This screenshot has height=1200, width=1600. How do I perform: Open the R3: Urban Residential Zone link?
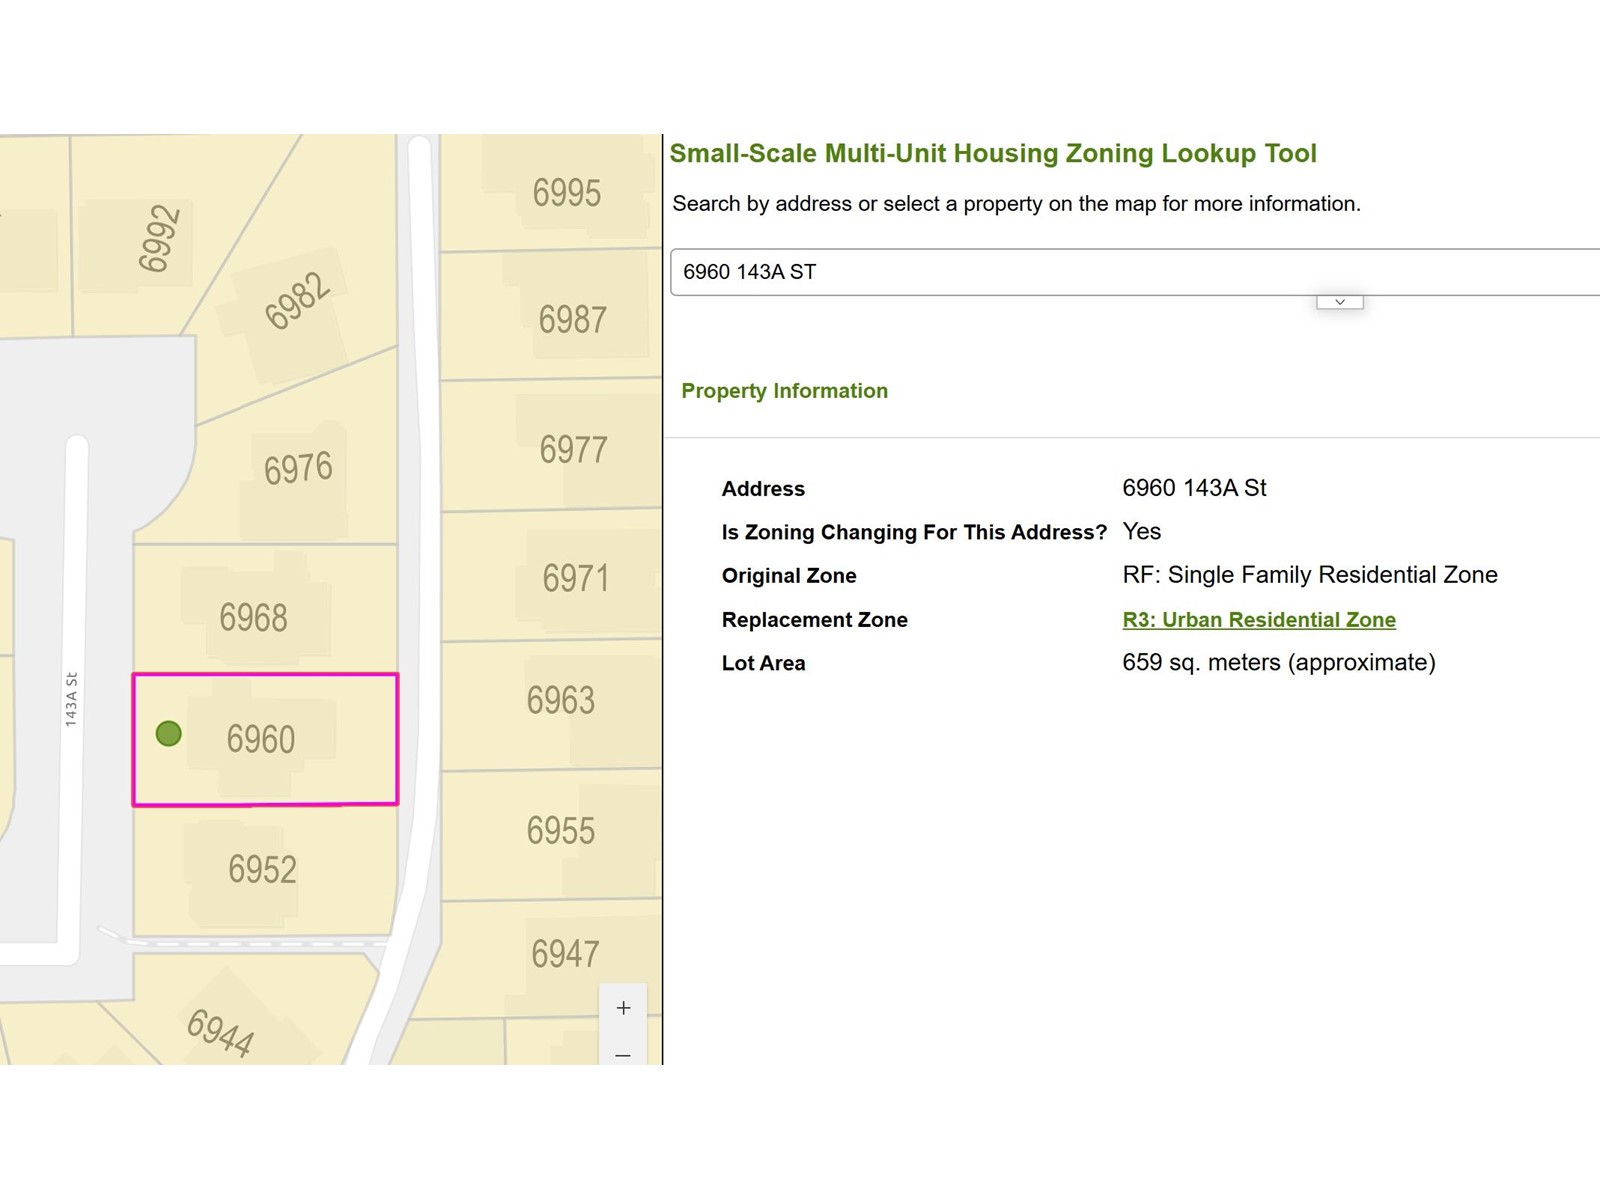tap(1258, 620)
